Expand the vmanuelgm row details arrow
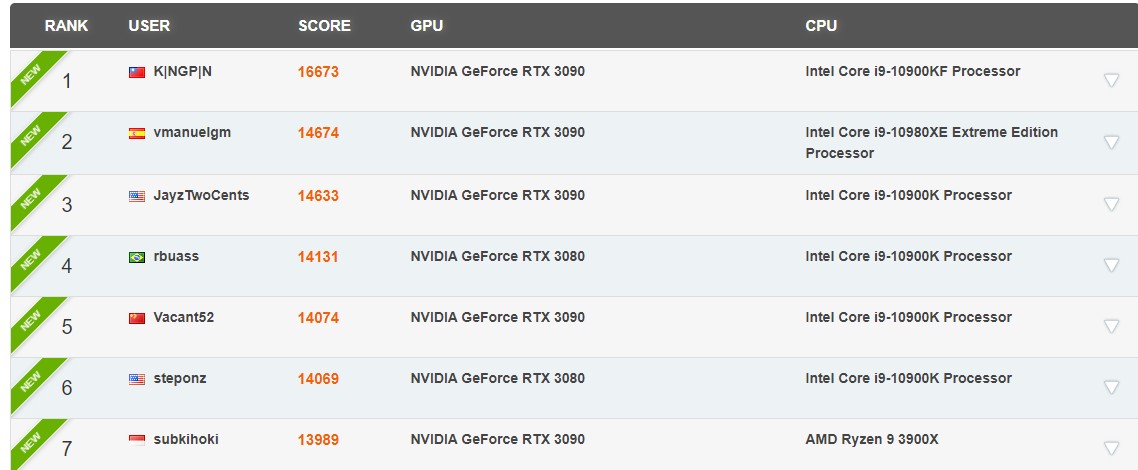 pos(1111,142)
